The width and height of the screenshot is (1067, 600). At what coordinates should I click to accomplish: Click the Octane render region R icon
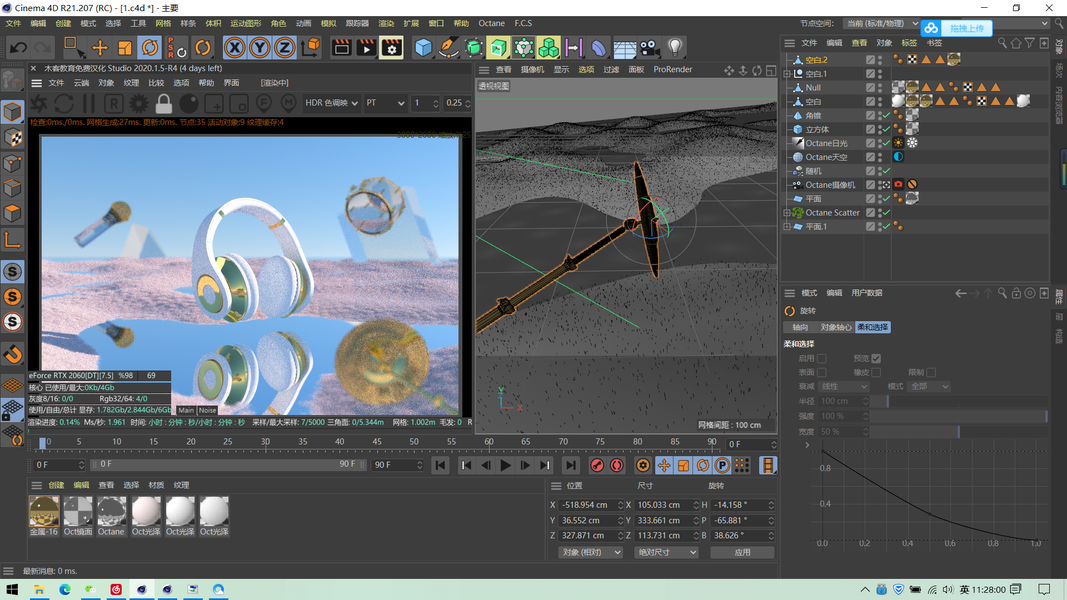tap(114, 103)
